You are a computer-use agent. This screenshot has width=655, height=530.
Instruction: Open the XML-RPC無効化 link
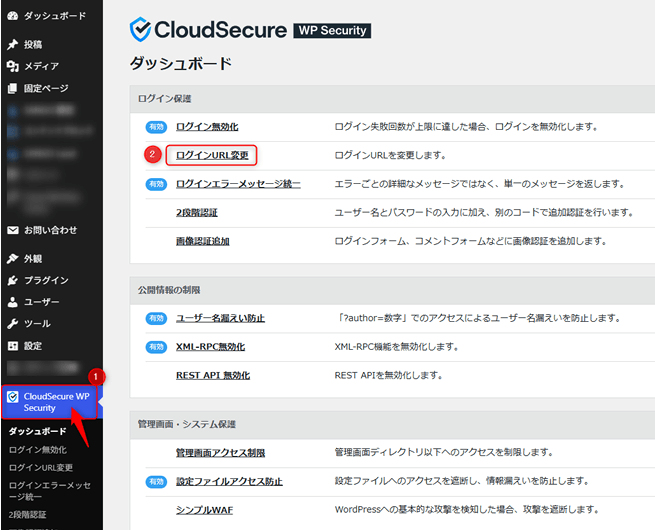(x=211, y=347)
